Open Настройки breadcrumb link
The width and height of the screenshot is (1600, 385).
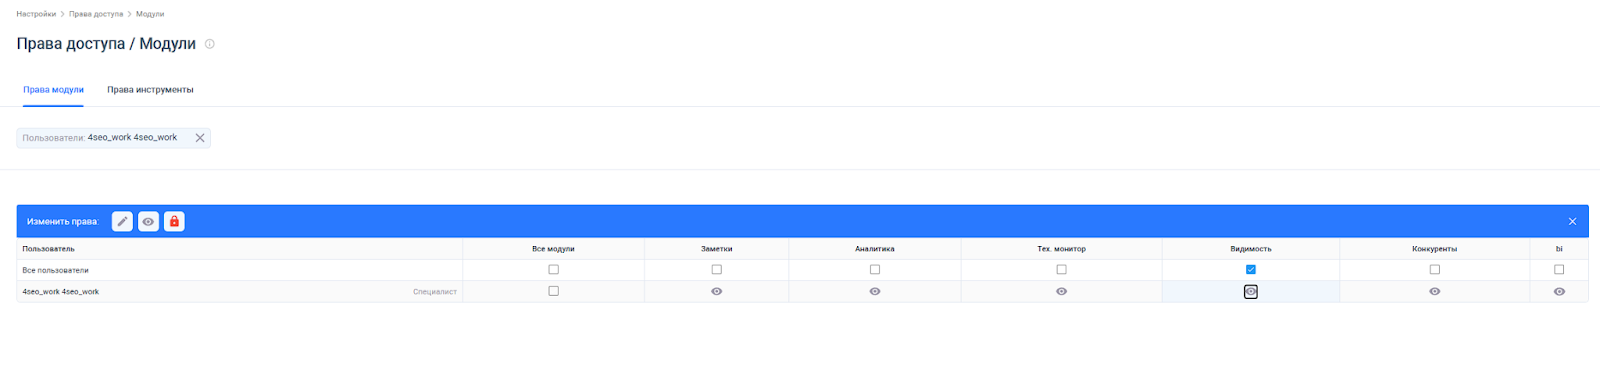[36, 14]
